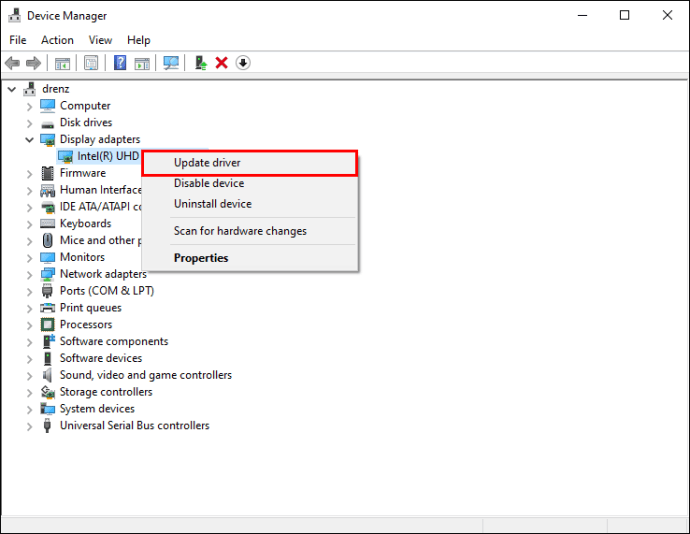Collapse the Display adapters category
This screenshot has width=690, height=534.
29,140
